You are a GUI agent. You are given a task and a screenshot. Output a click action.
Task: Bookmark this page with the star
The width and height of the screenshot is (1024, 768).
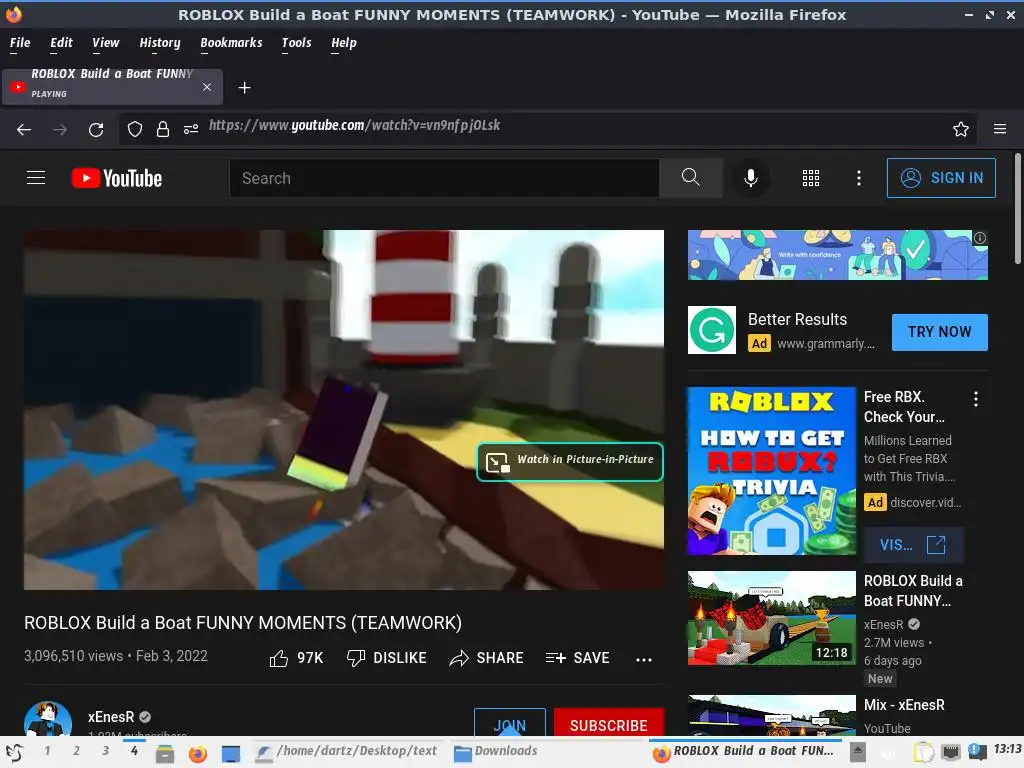click(961, 129)
